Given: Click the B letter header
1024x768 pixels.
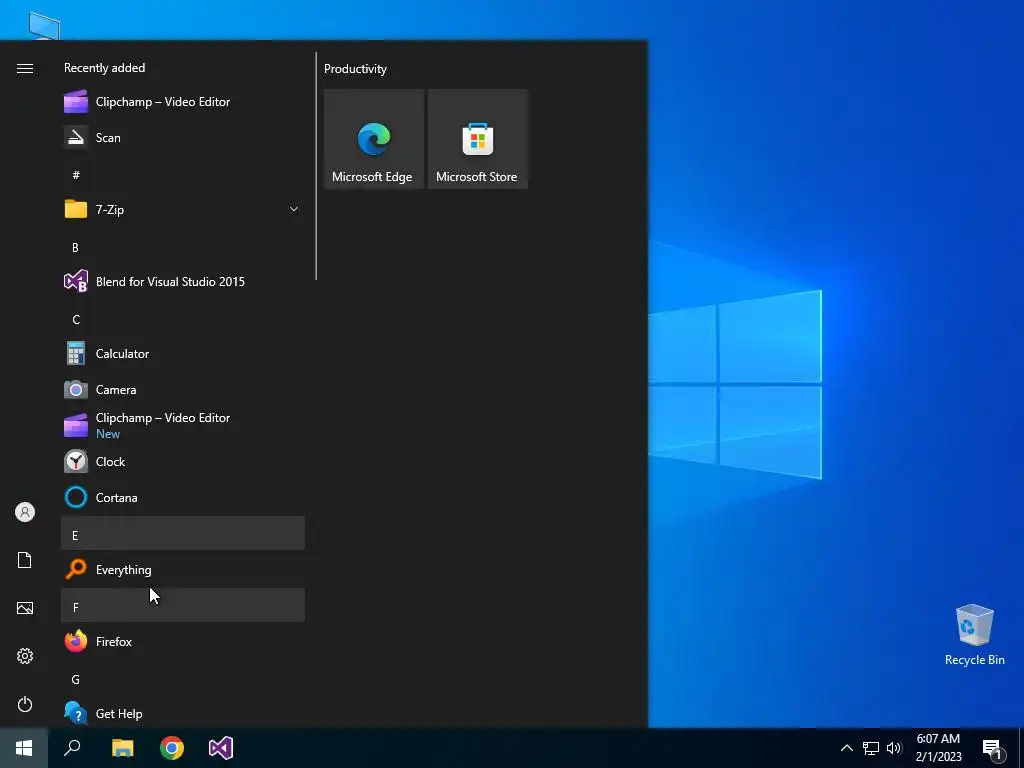Looking at the screenshot, I should pyautogui.click(x=183, y=248).
